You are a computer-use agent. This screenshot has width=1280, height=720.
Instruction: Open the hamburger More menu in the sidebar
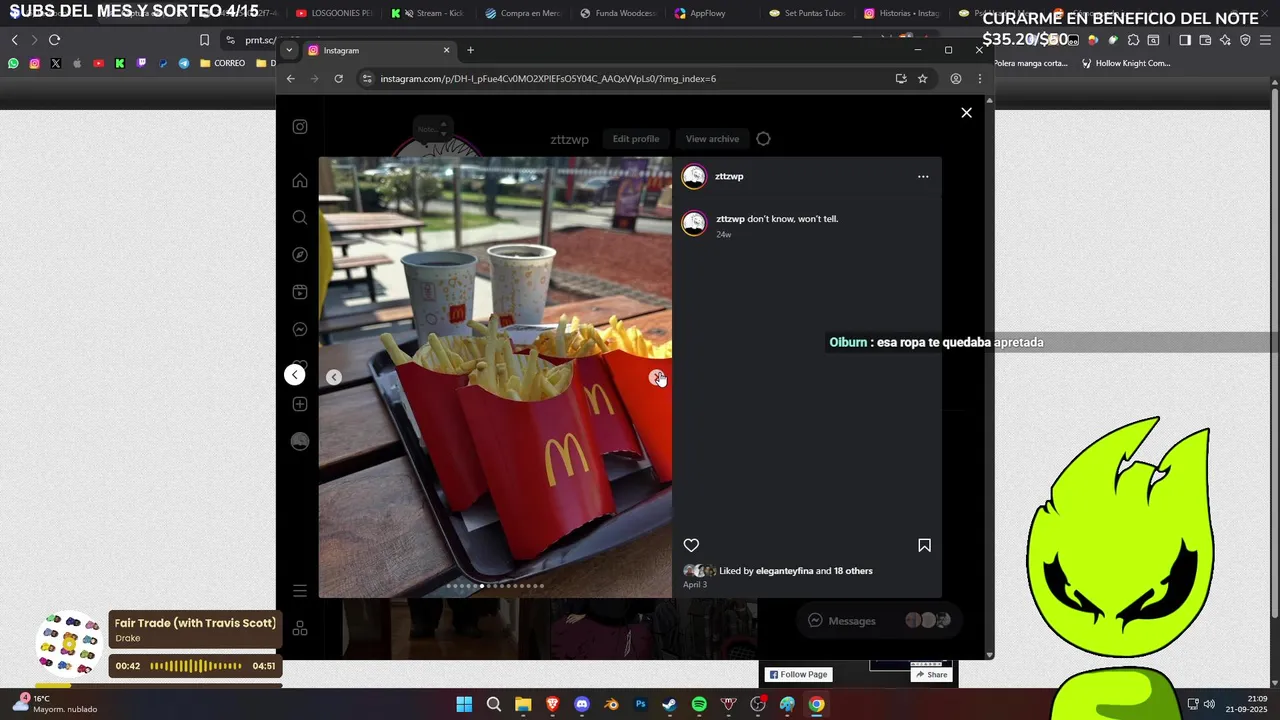[x=300, y=591]
